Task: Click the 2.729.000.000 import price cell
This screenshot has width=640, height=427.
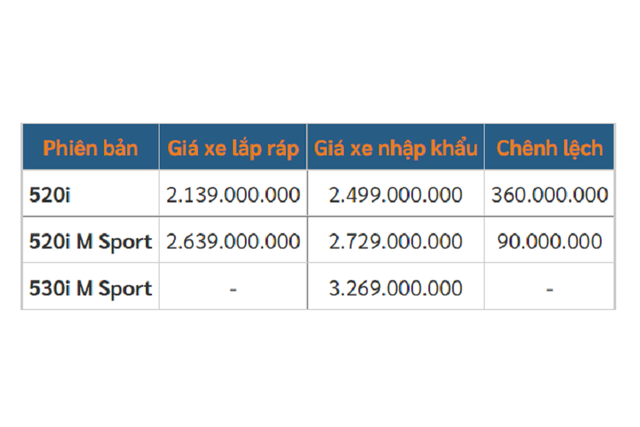Action: 395,242
